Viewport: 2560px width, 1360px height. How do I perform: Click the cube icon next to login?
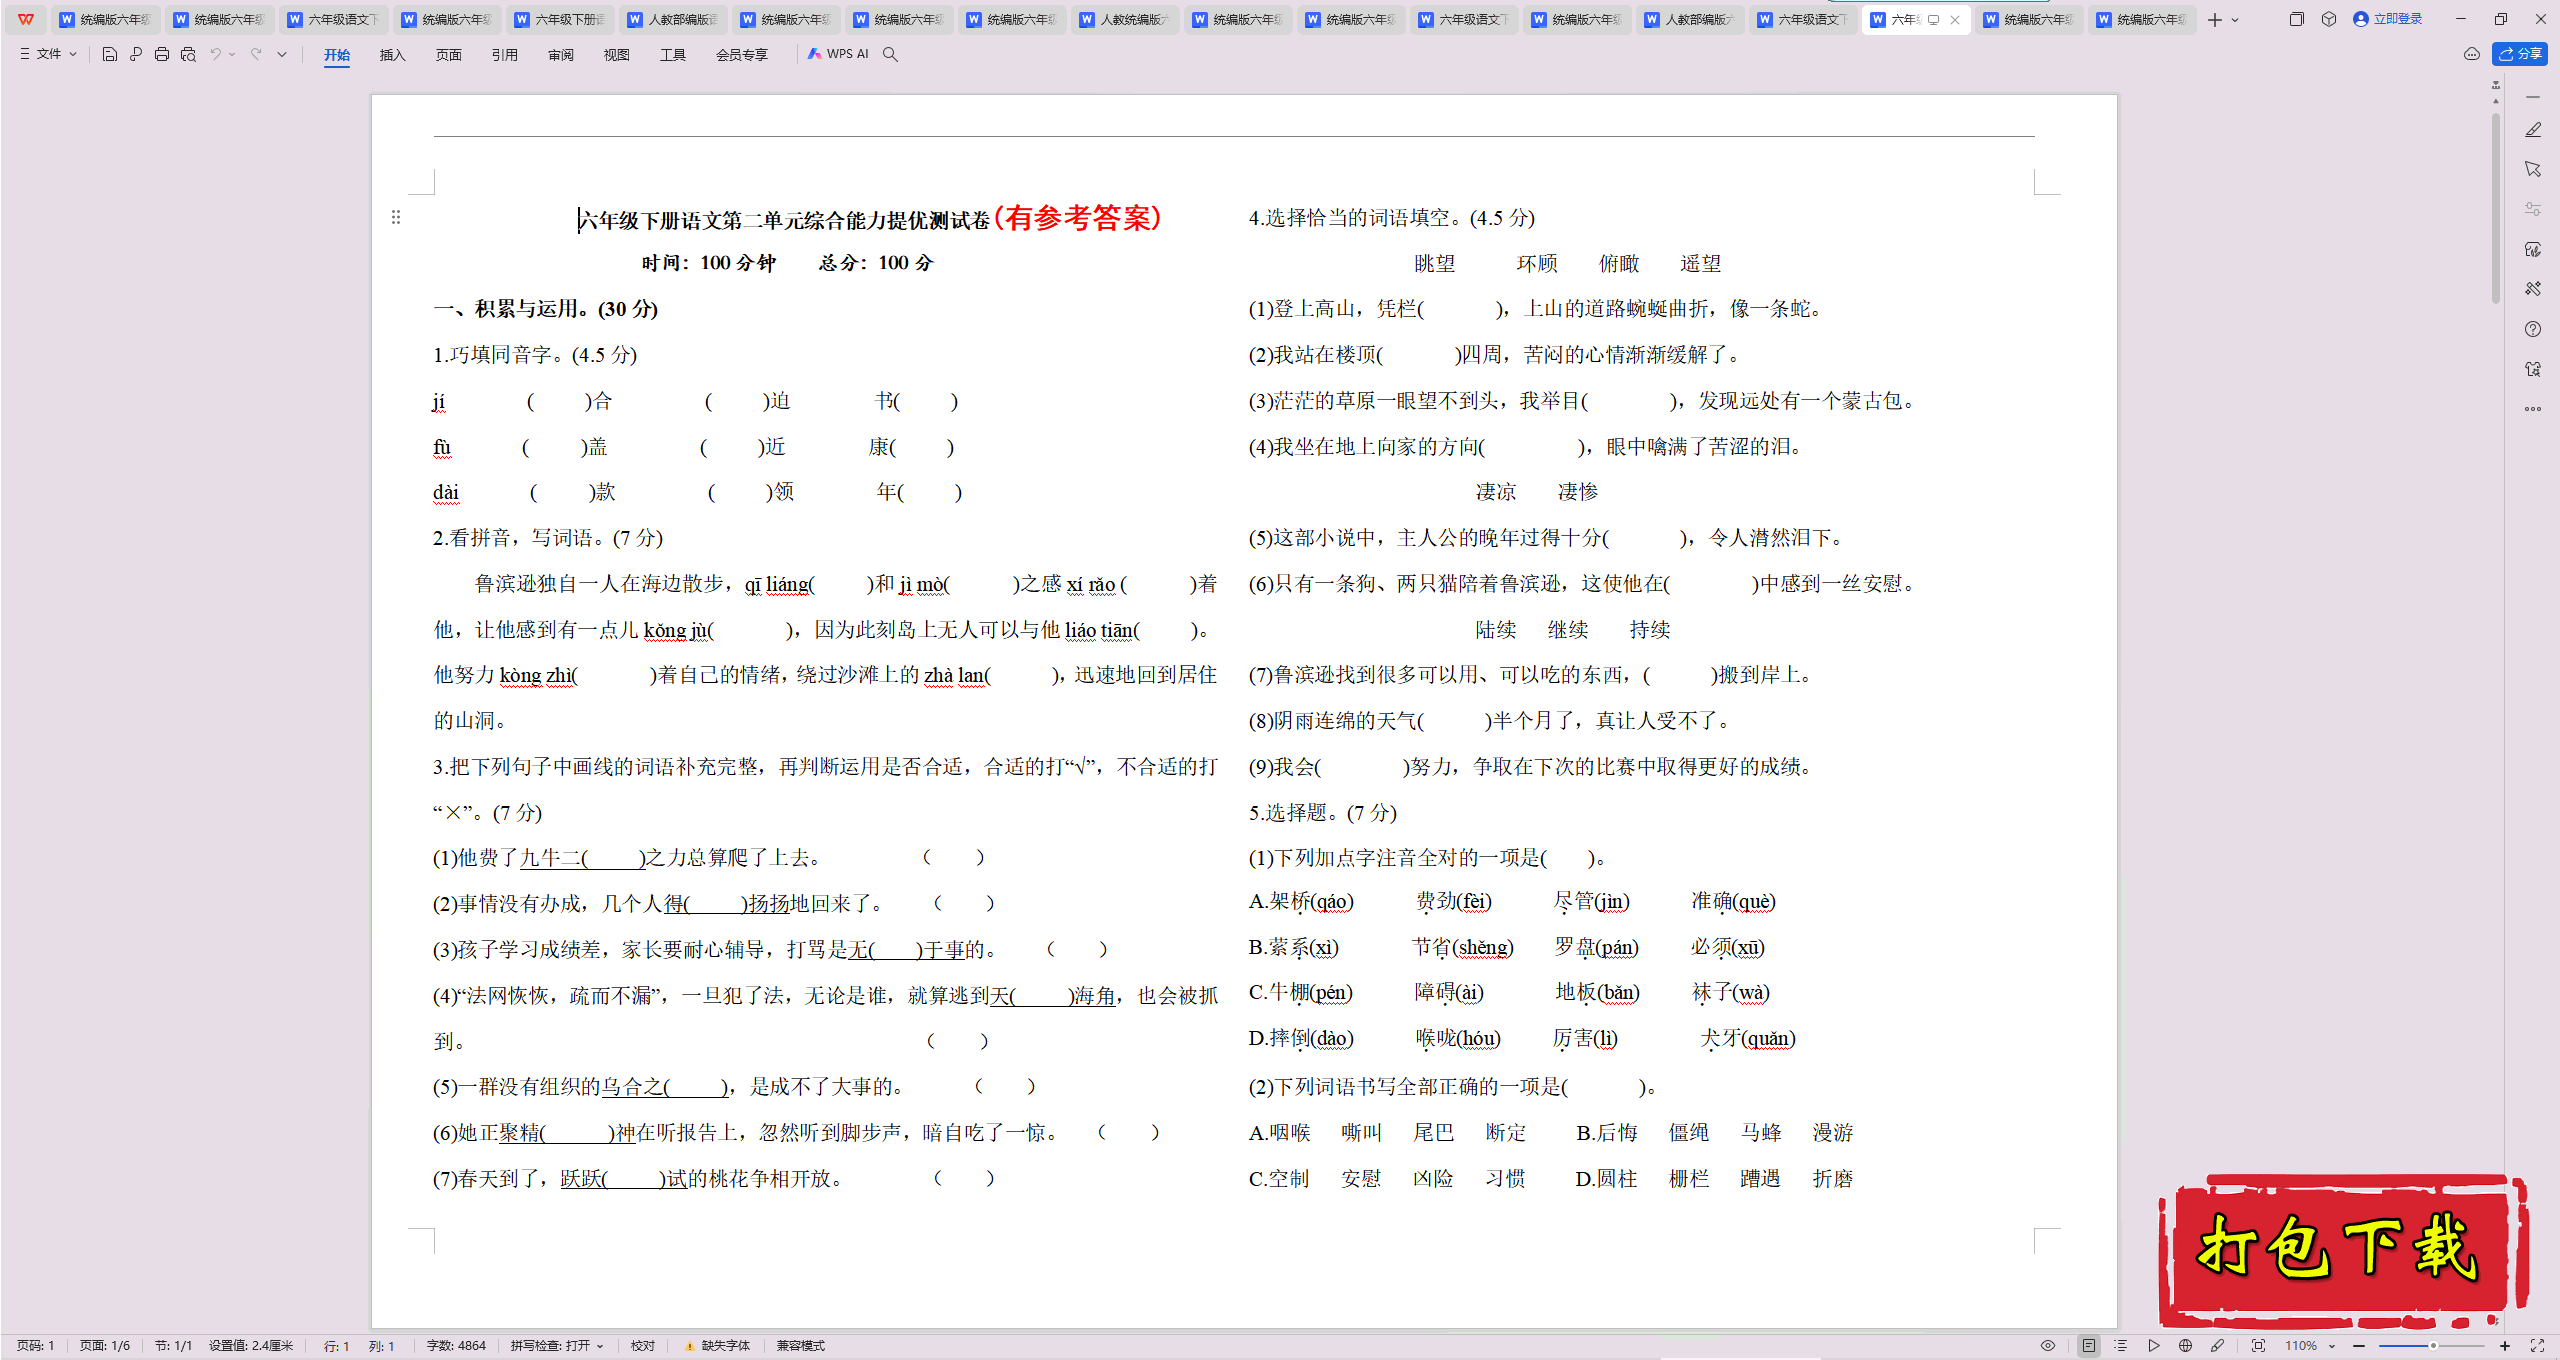coord(2329,19)
